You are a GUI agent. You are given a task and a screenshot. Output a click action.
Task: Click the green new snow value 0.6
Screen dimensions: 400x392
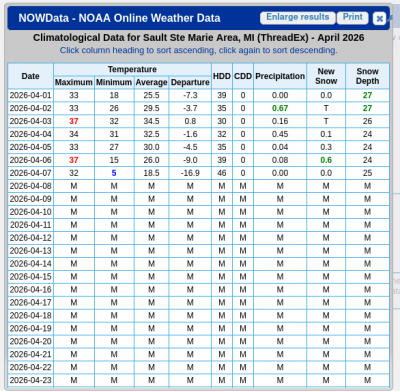[326, 160]
